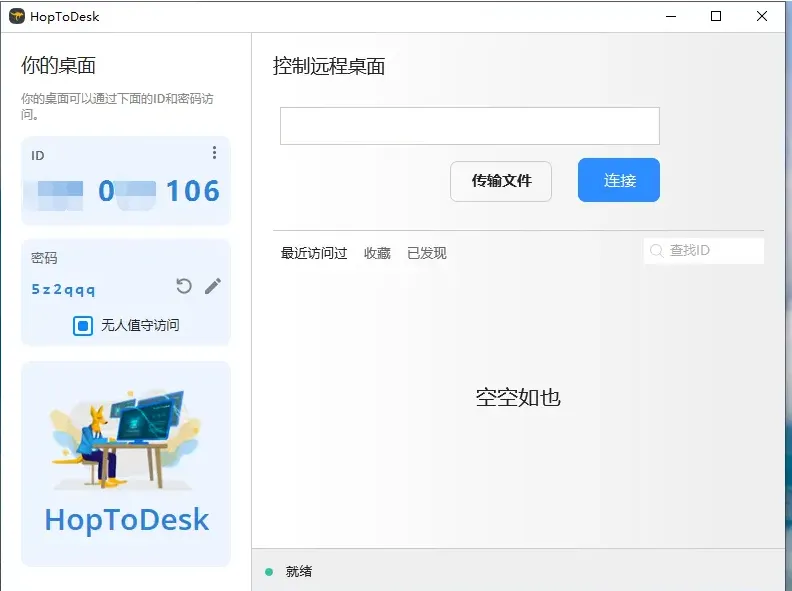The image size is (792, 591).
Task: Click the password text 5z2qqq
Action: click(63, 289)
